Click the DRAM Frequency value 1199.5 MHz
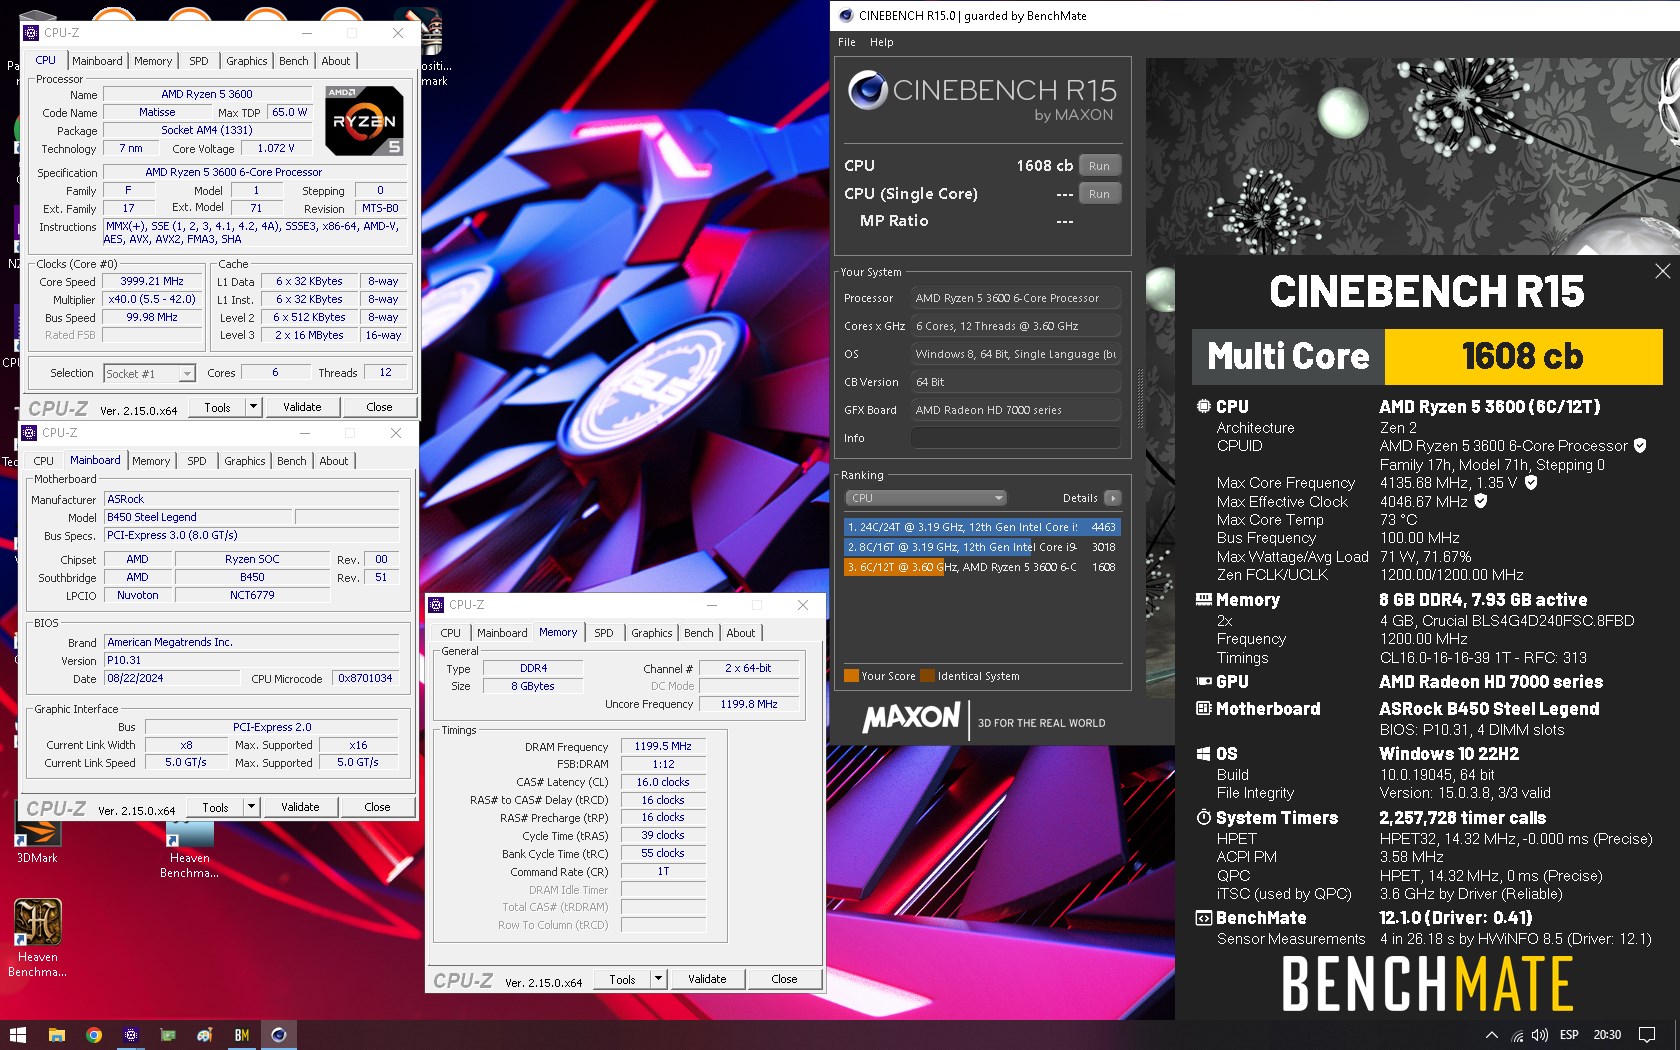The height and width of the screenshot is (1050, 1680). coord(663,746)
